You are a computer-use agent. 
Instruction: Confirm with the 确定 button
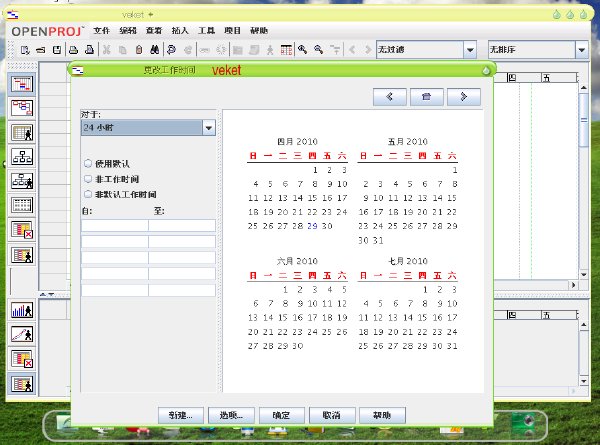[x=282, y=415]
